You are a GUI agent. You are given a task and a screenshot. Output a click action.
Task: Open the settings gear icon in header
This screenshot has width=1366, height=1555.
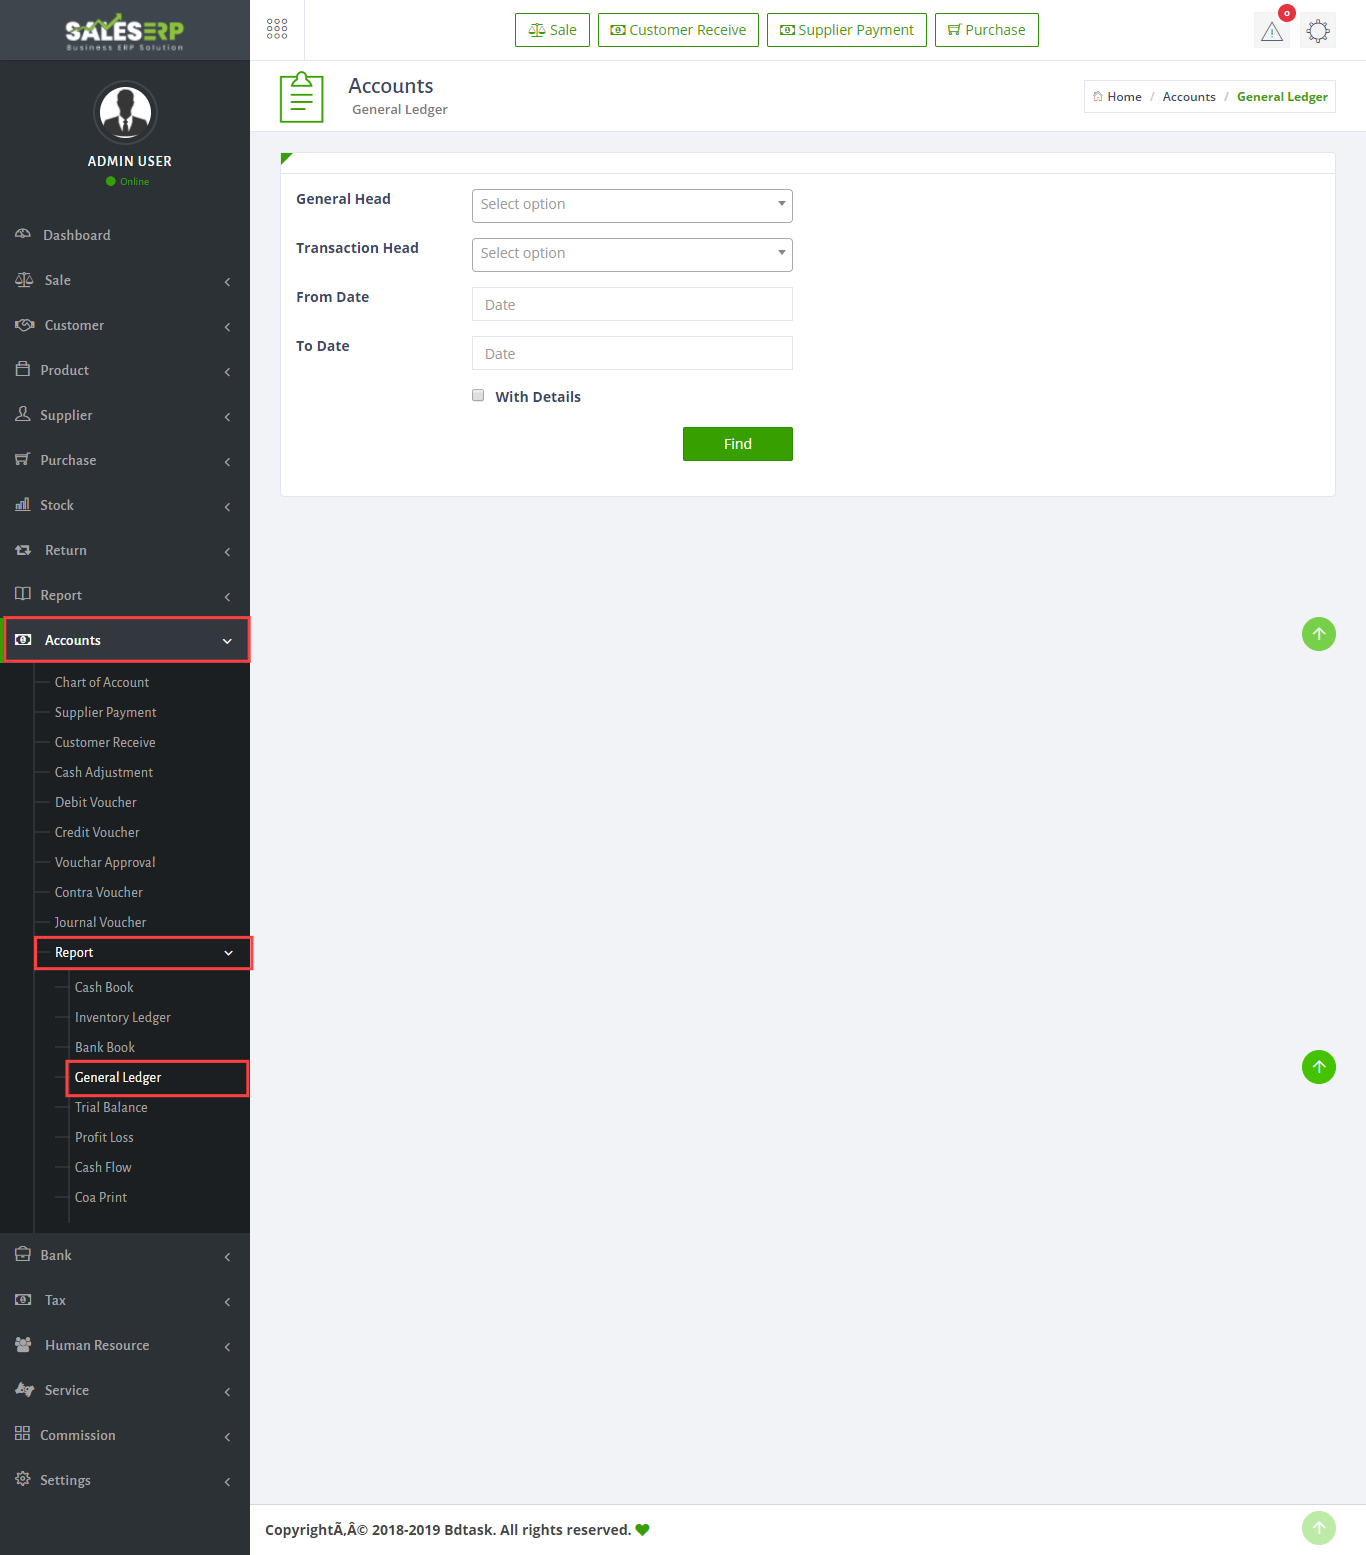pos(1318,31)
